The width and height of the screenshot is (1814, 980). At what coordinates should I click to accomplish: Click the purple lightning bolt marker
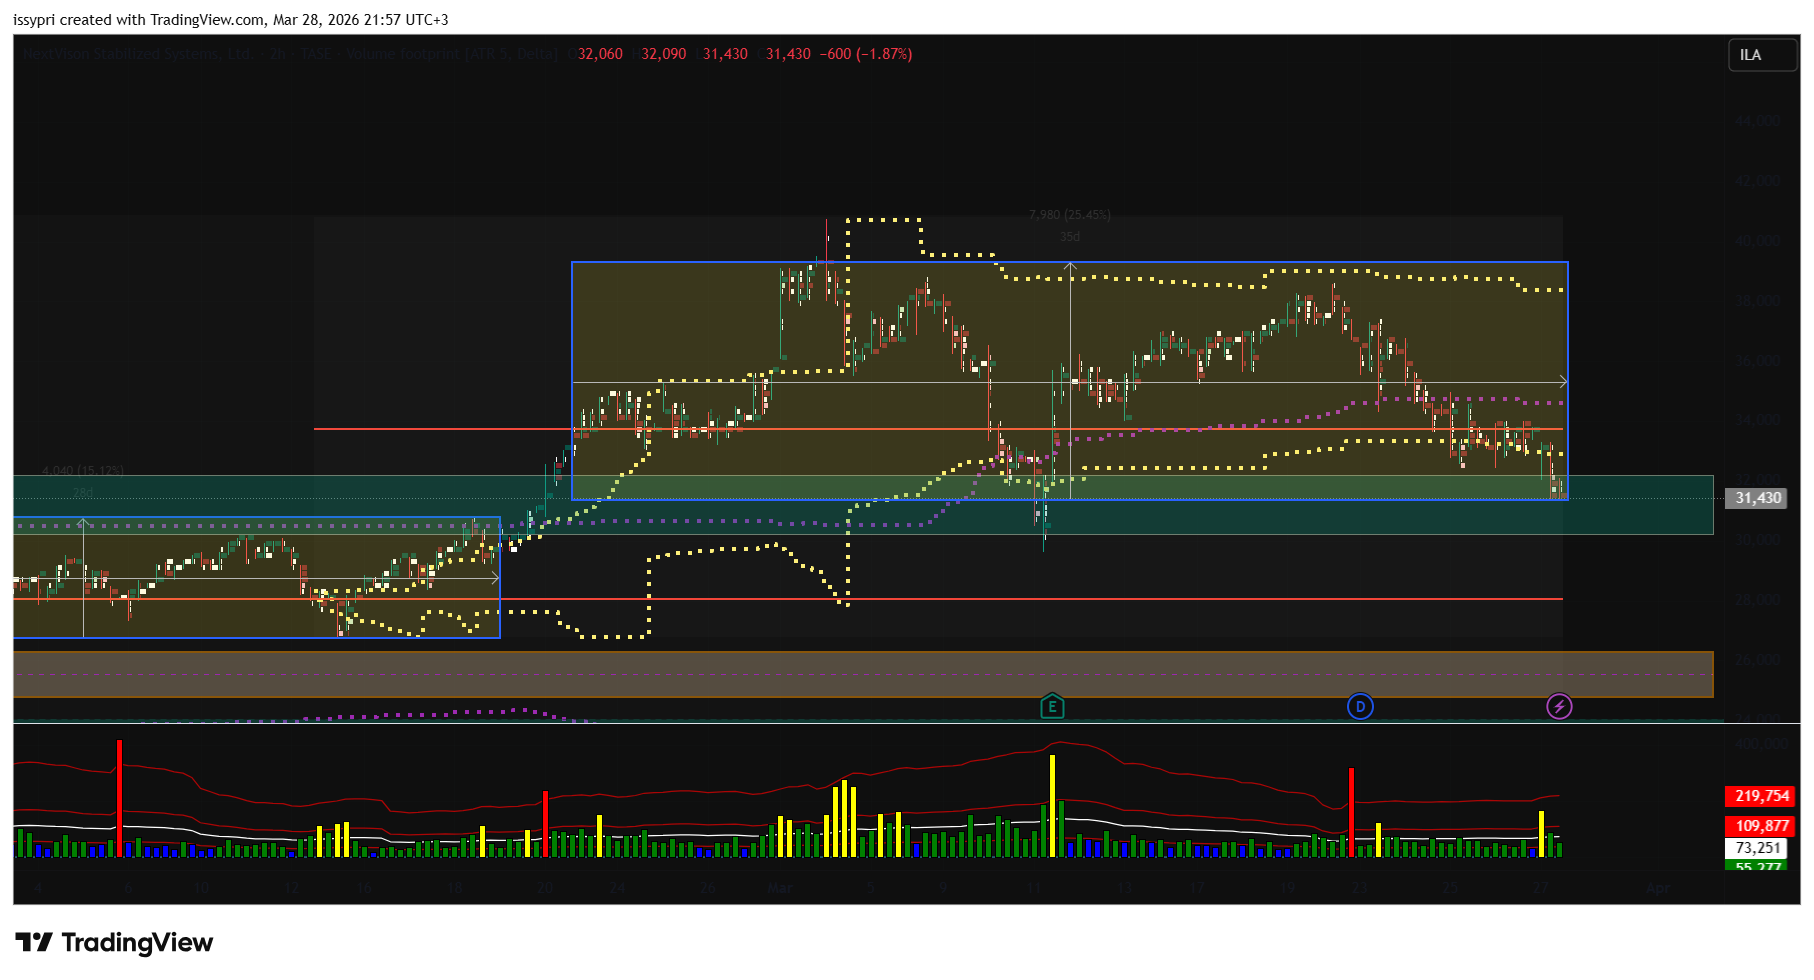point(1559,707)
